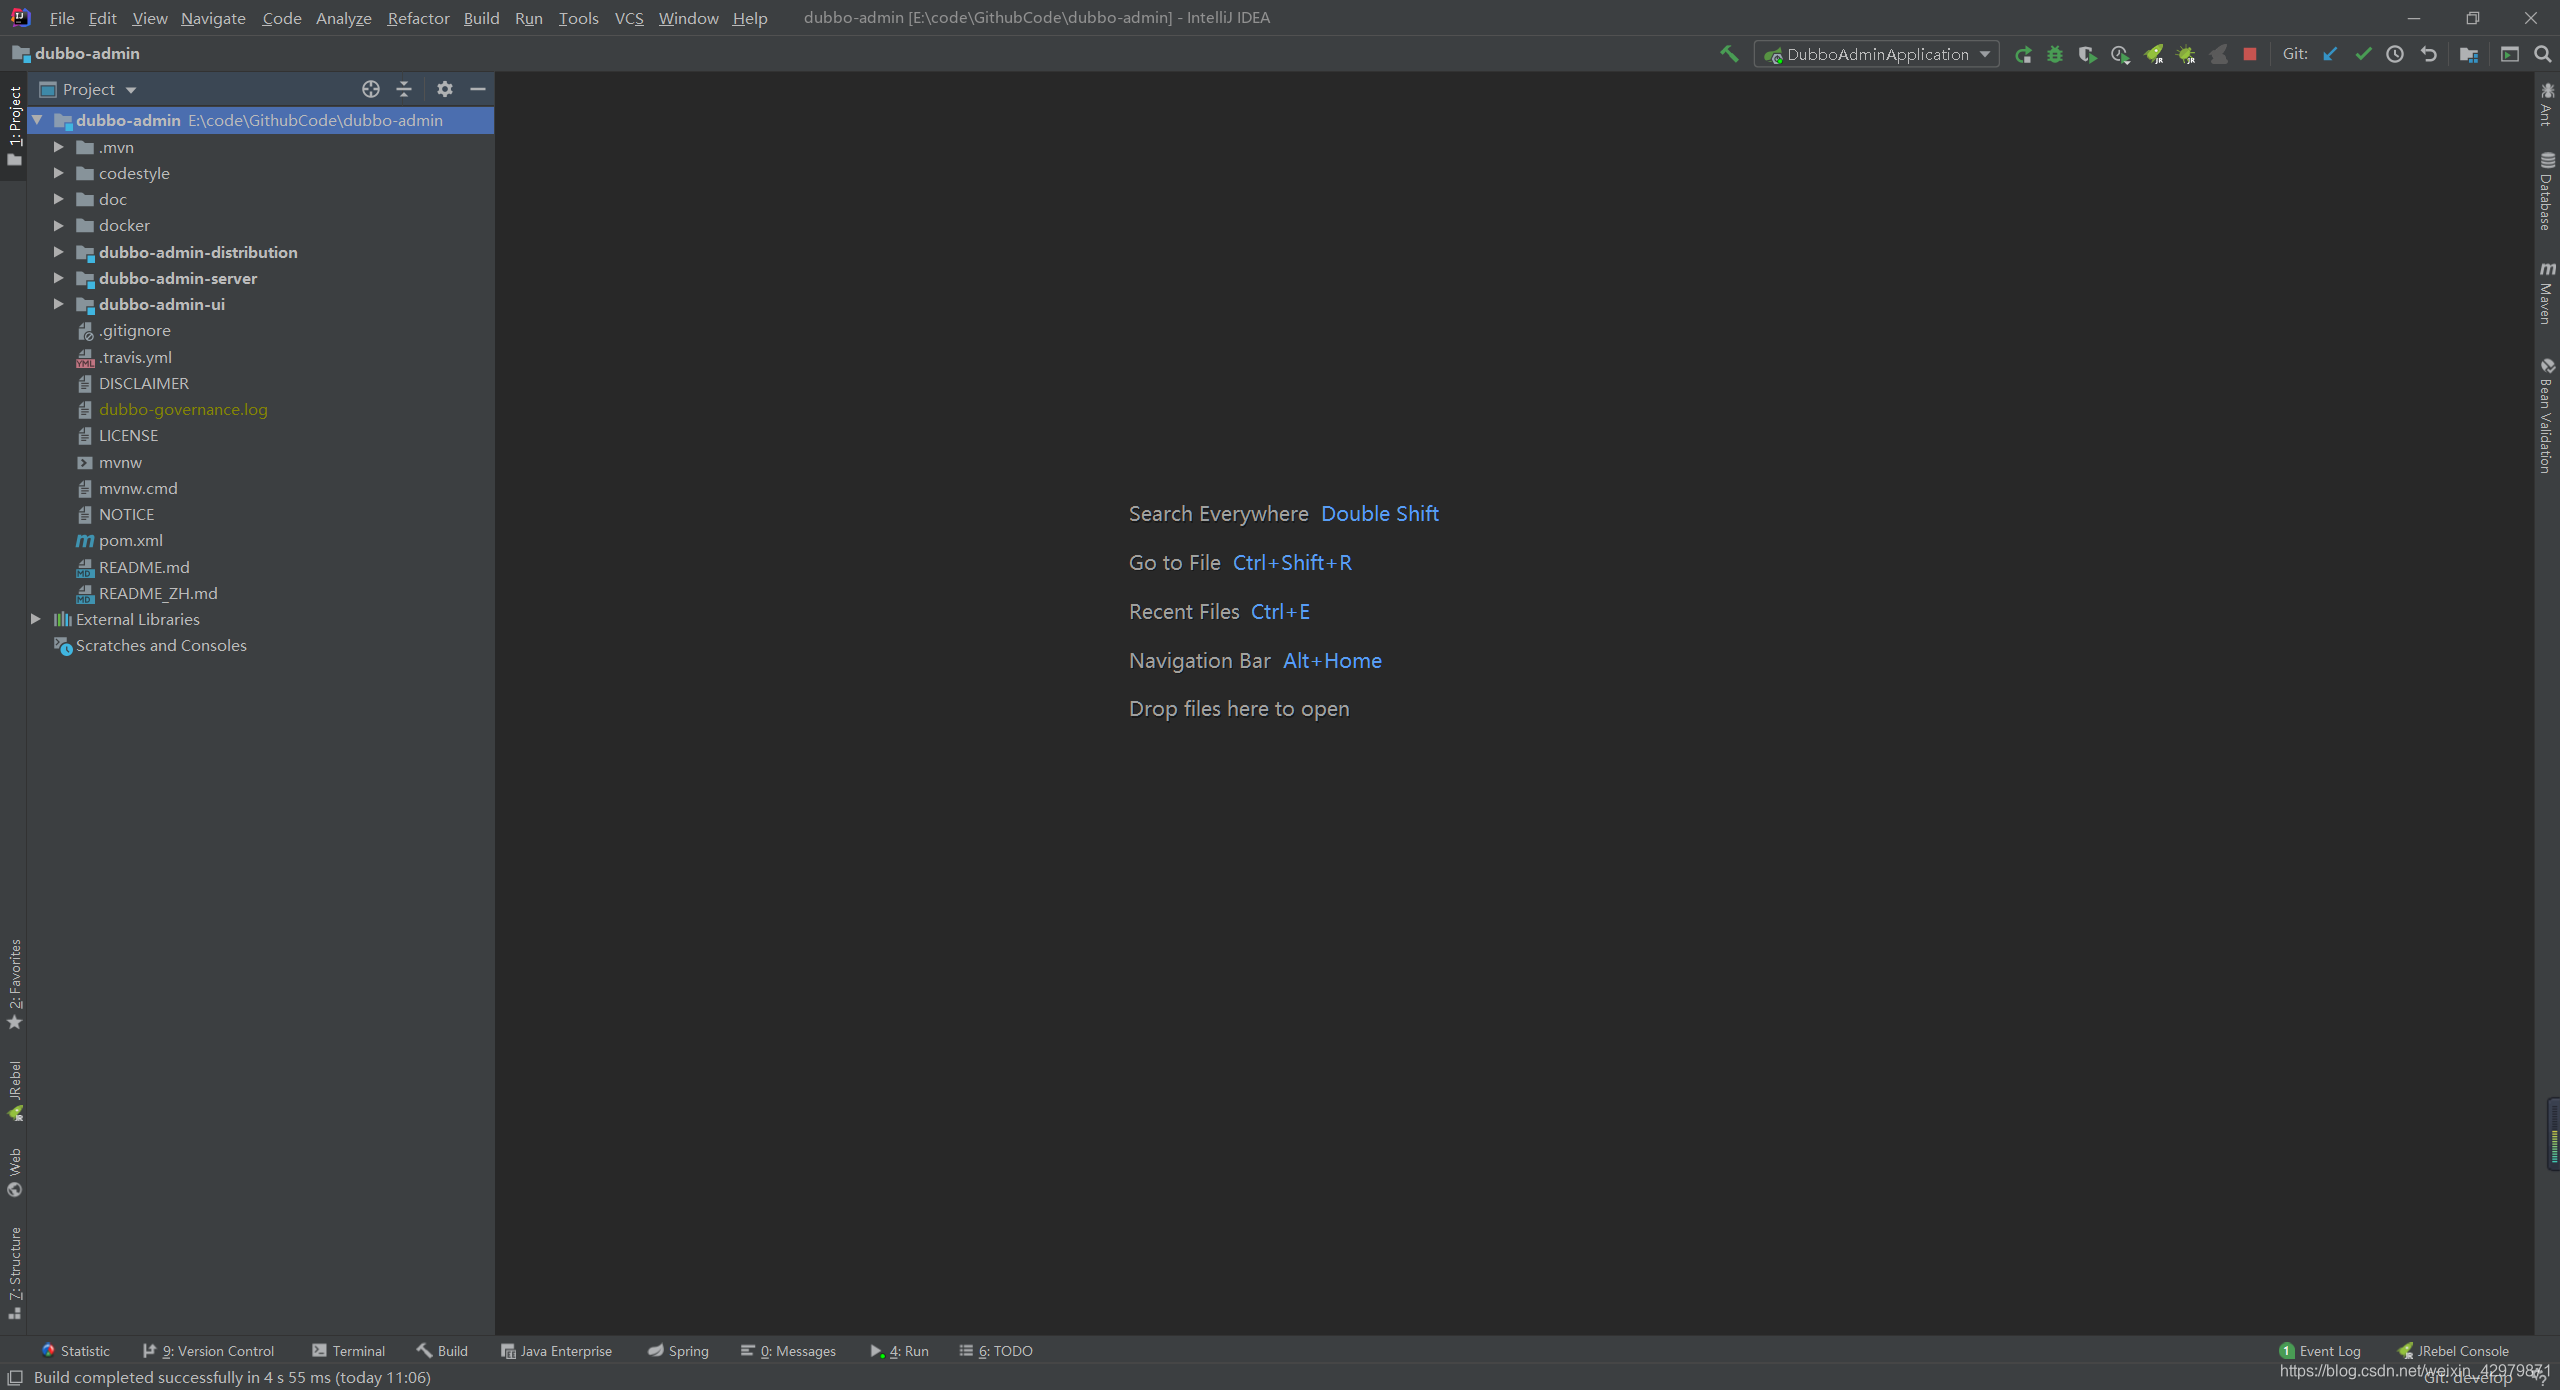Click the Git update project icon
Viewport: 2560px width, 1390px height.
2332,55
